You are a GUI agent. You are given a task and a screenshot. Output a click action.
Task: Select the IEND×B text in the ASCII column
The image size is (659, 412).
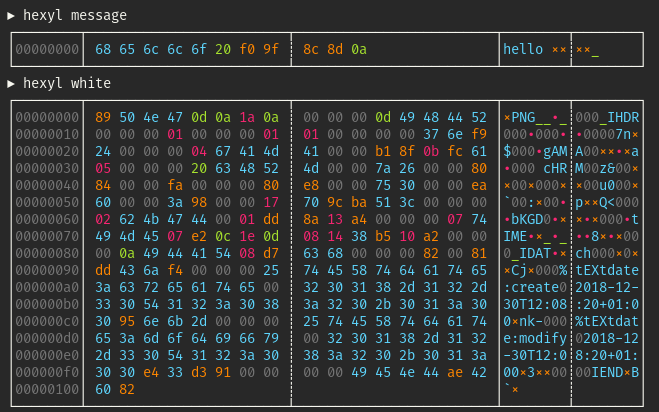coord(615,372)
